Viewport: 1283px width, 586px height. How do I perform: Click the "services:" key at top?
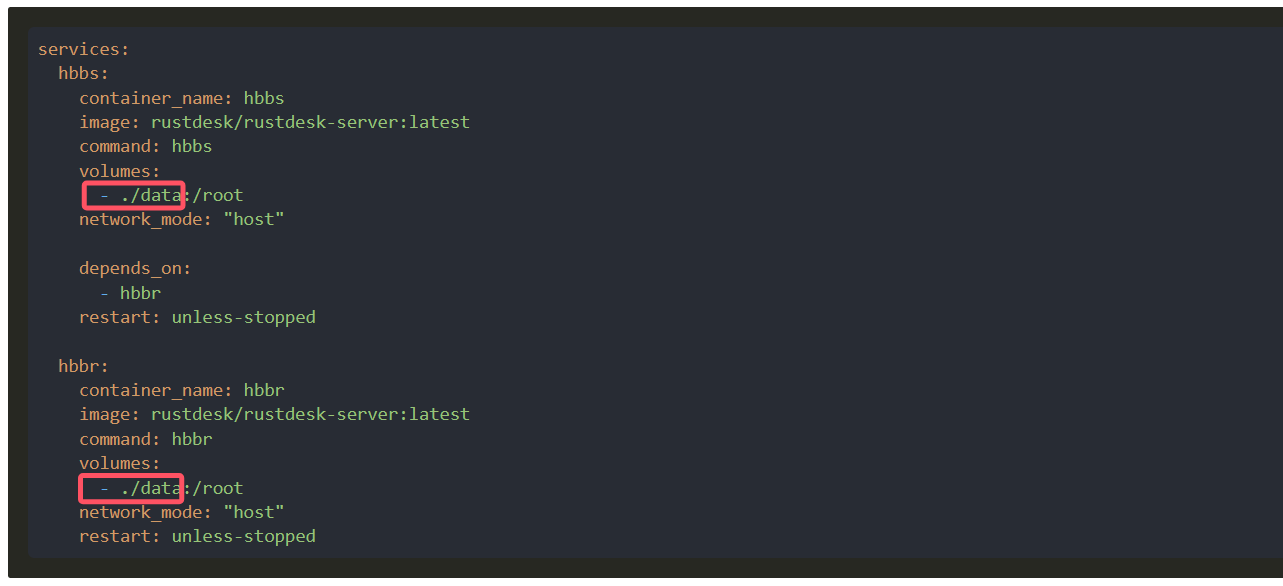pos(84,49)
